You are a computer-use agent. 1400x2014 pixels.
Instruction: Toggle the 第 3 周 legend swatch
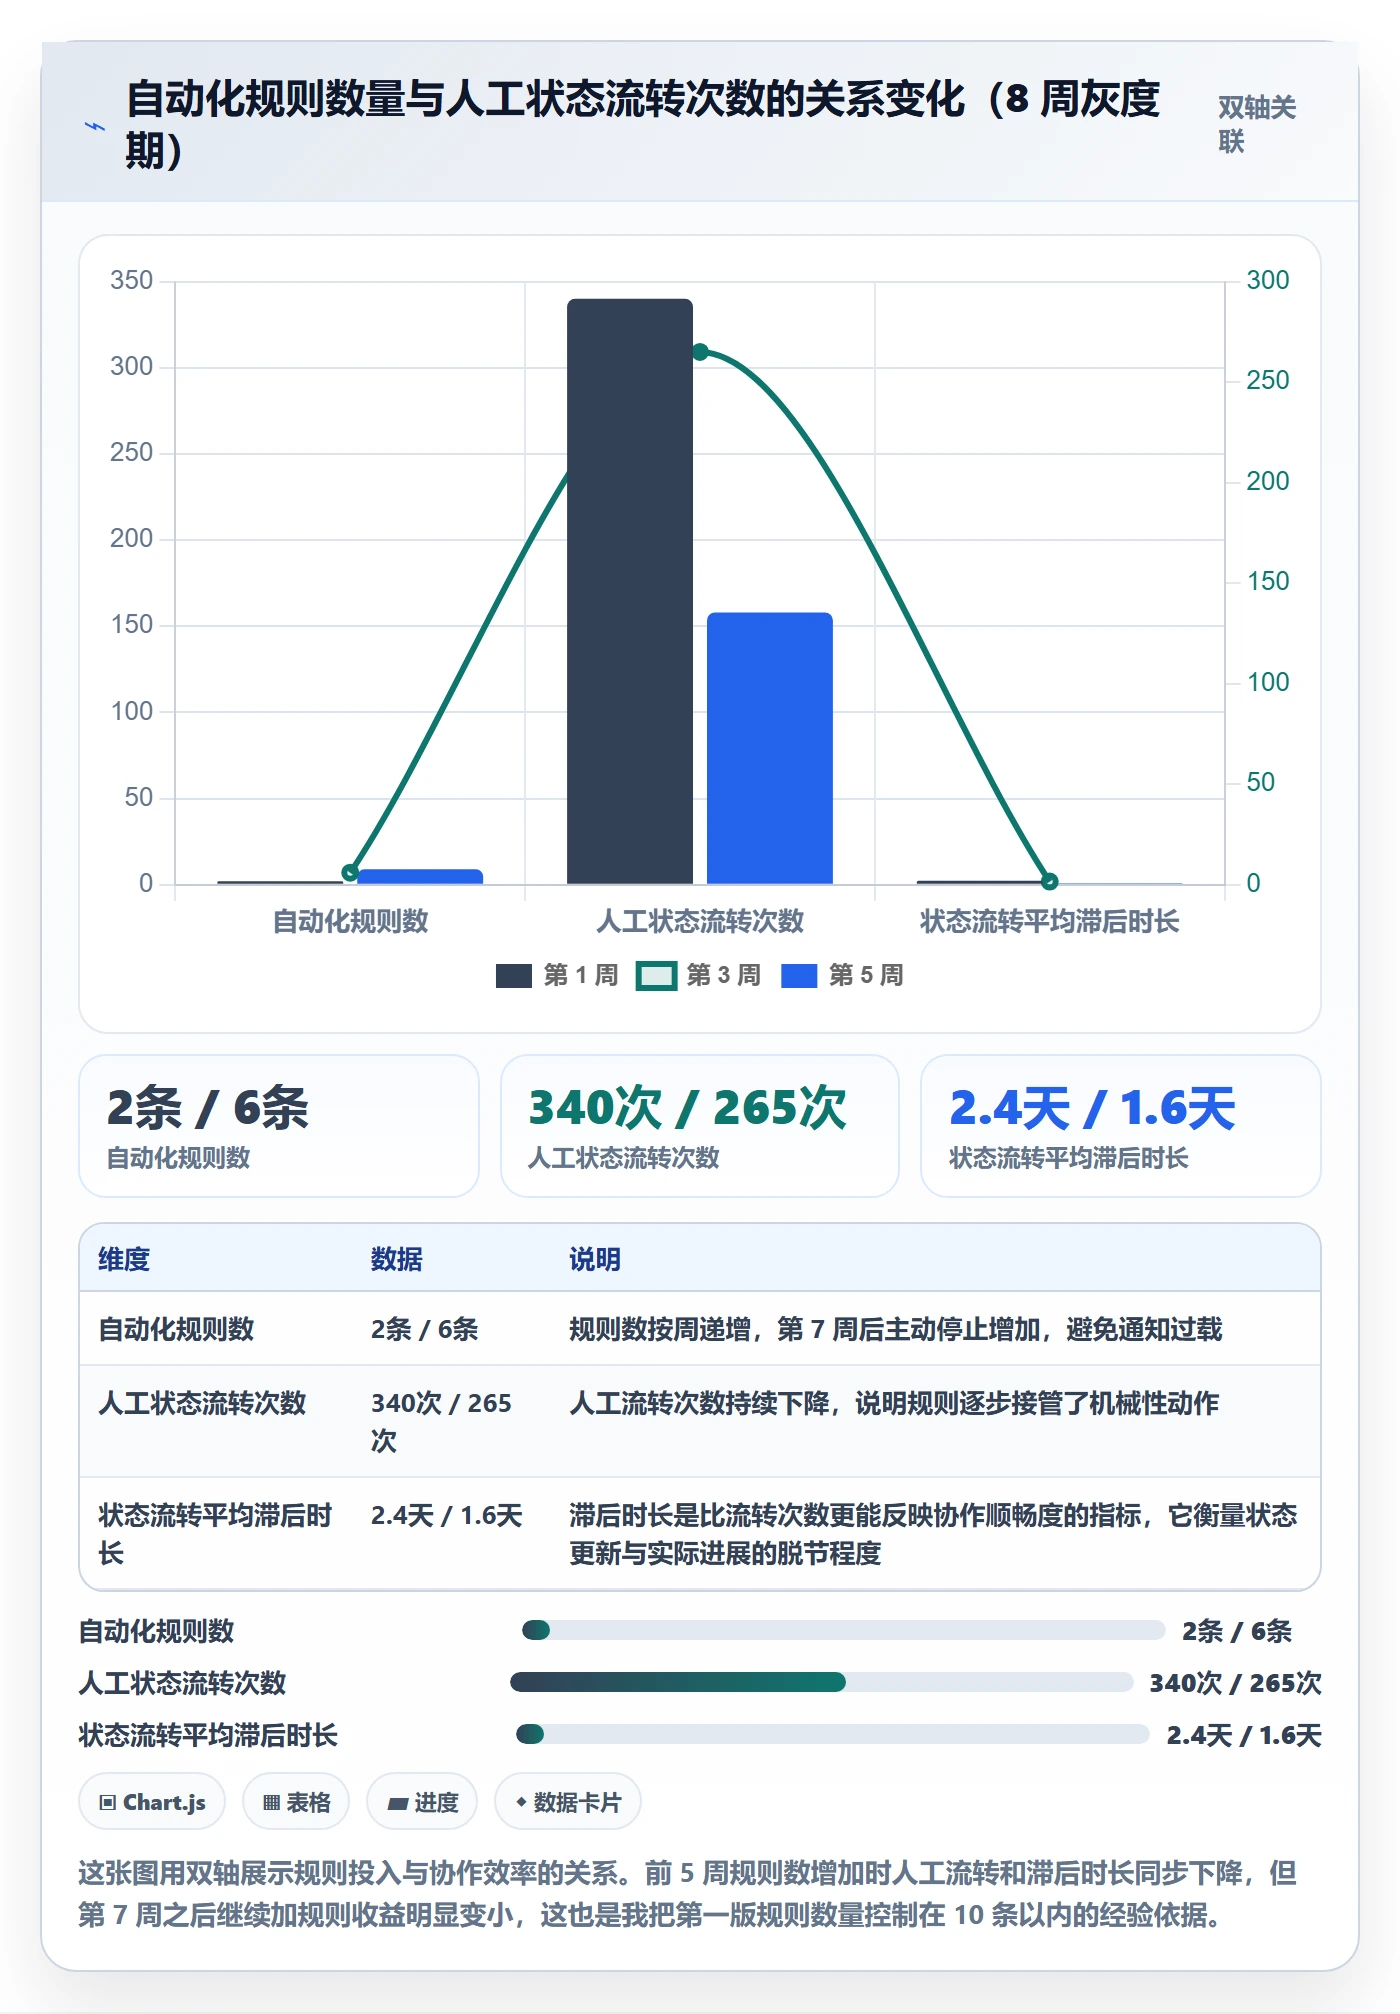(x=656, y=976)
